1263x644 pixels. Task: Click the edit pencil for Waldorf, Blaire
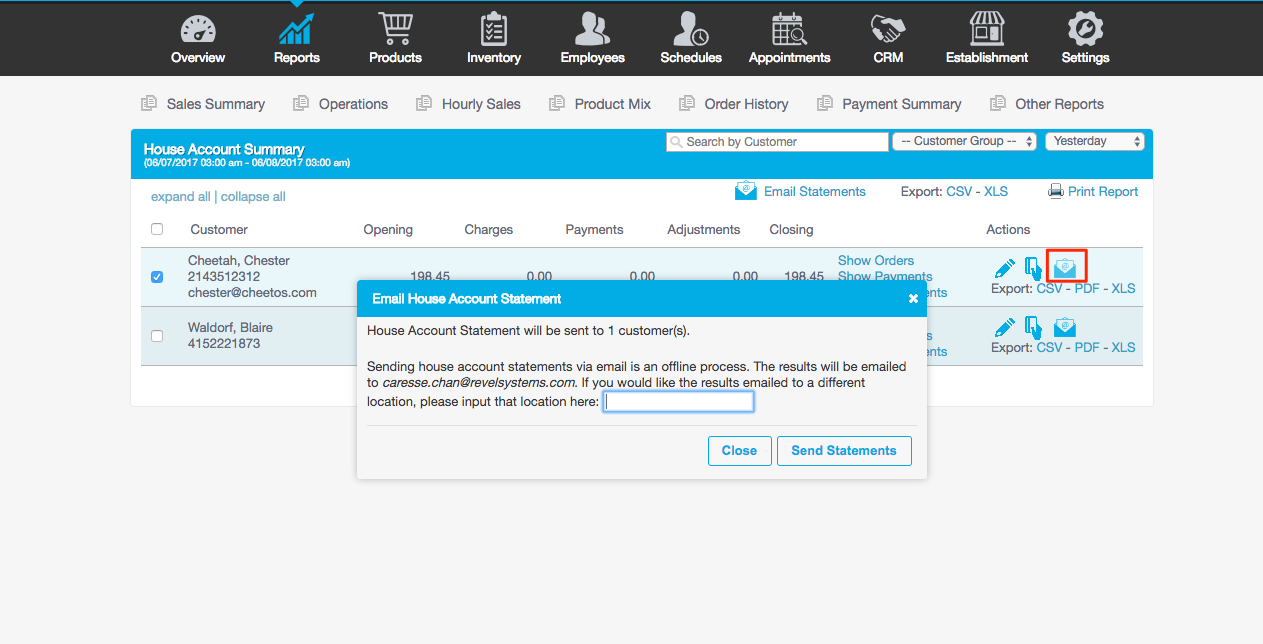(1005, 328)
